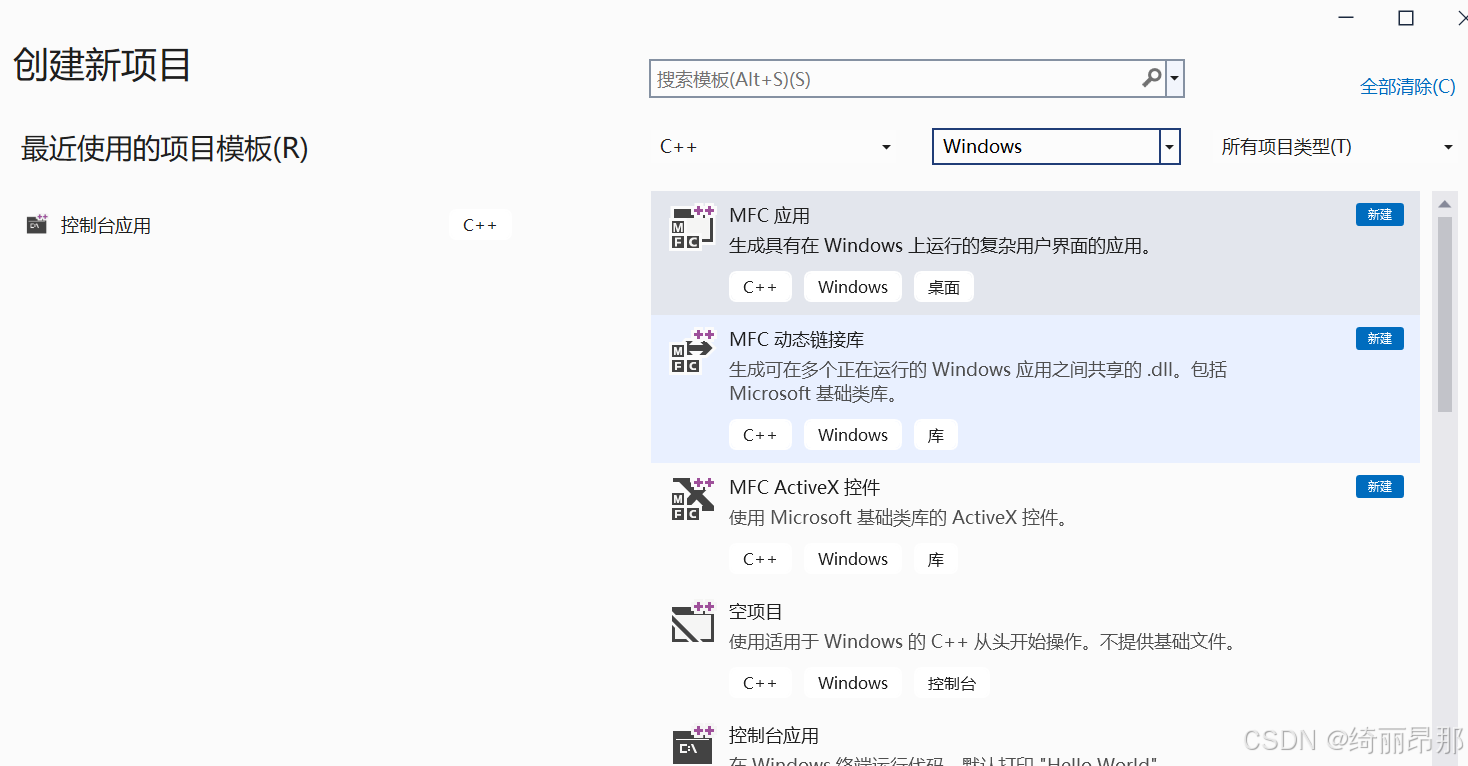Image resolution: width=1468 pixels, height=766 pixels.
Task: Select the MFC ActiveX 控件 template title
Action: 805,487
